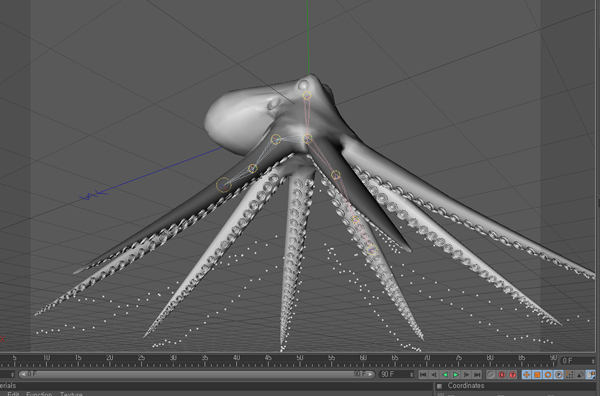
Task: Toggle parameter keyframe recording icon
Action: 558,375
